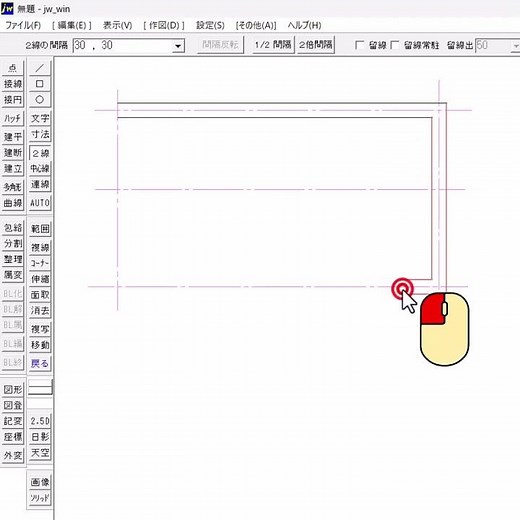This screenshot has width=520, height=520.
Task: Open the ファイル(F) menu
Action: (x=23, y=25)
